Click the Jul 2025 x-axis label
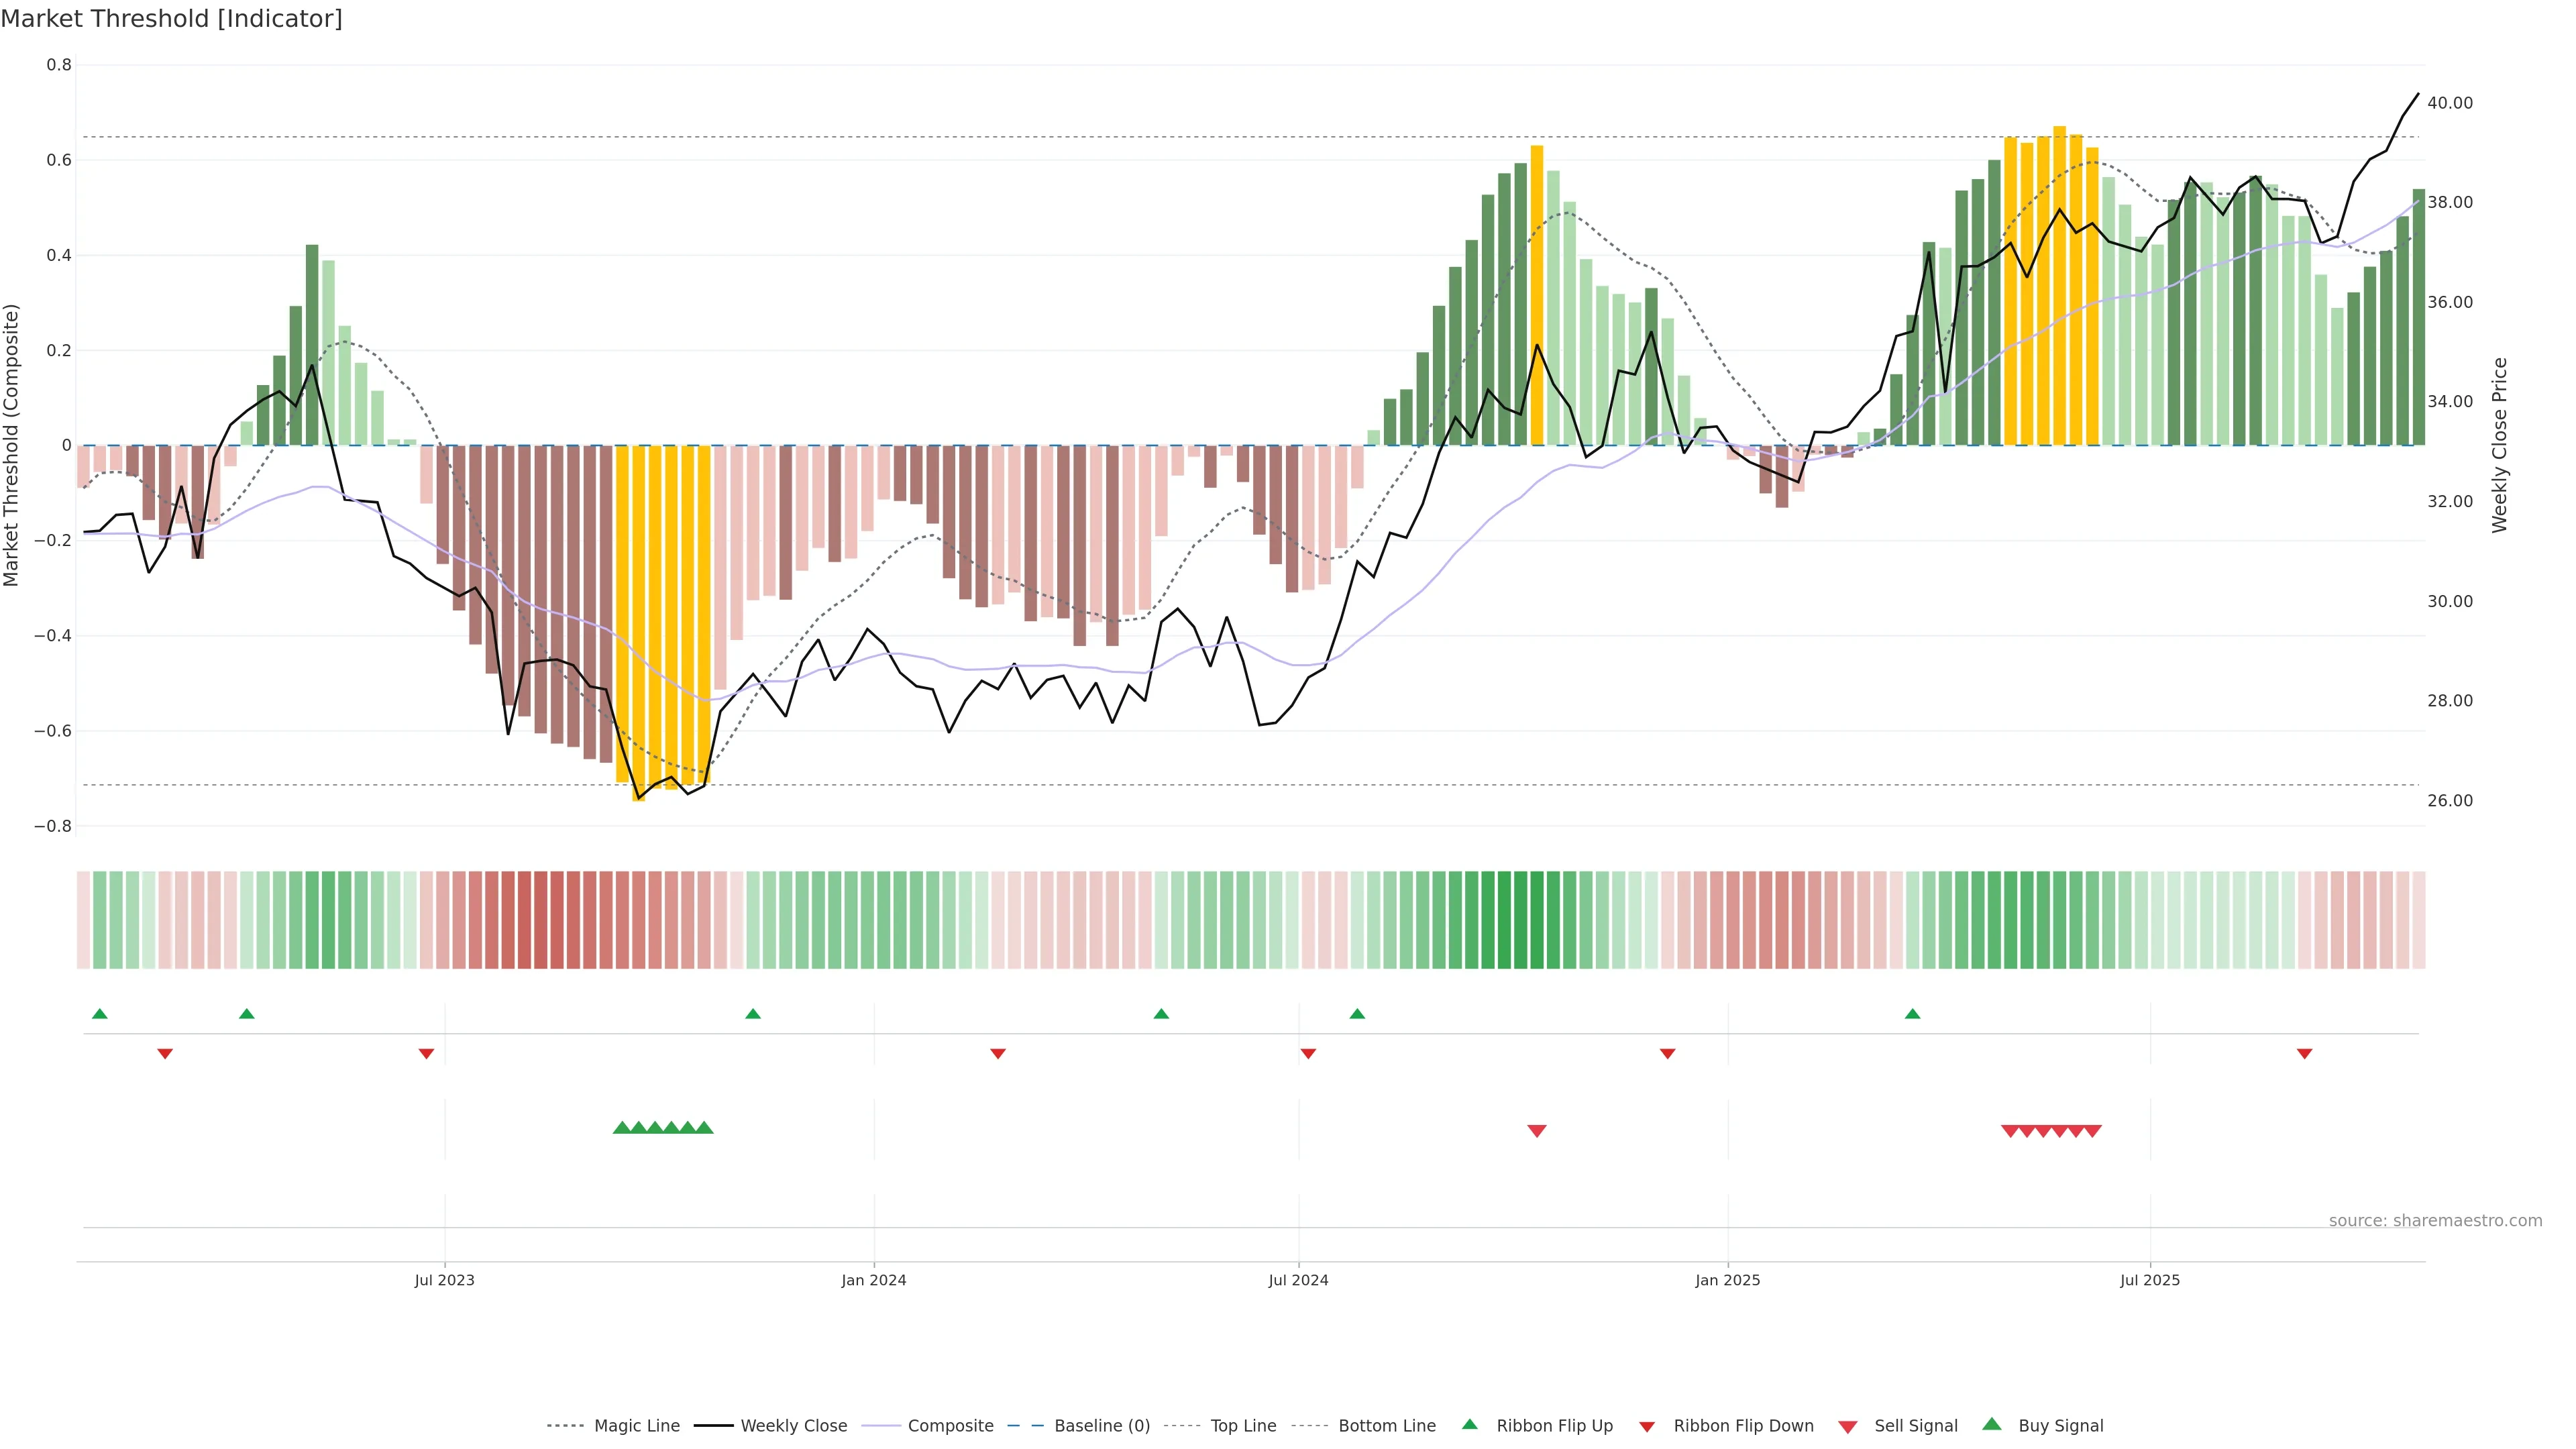Image resolution: width=2576 pixels, height=1449 pixels. pyautogui.click(x=2149, y=1280)
